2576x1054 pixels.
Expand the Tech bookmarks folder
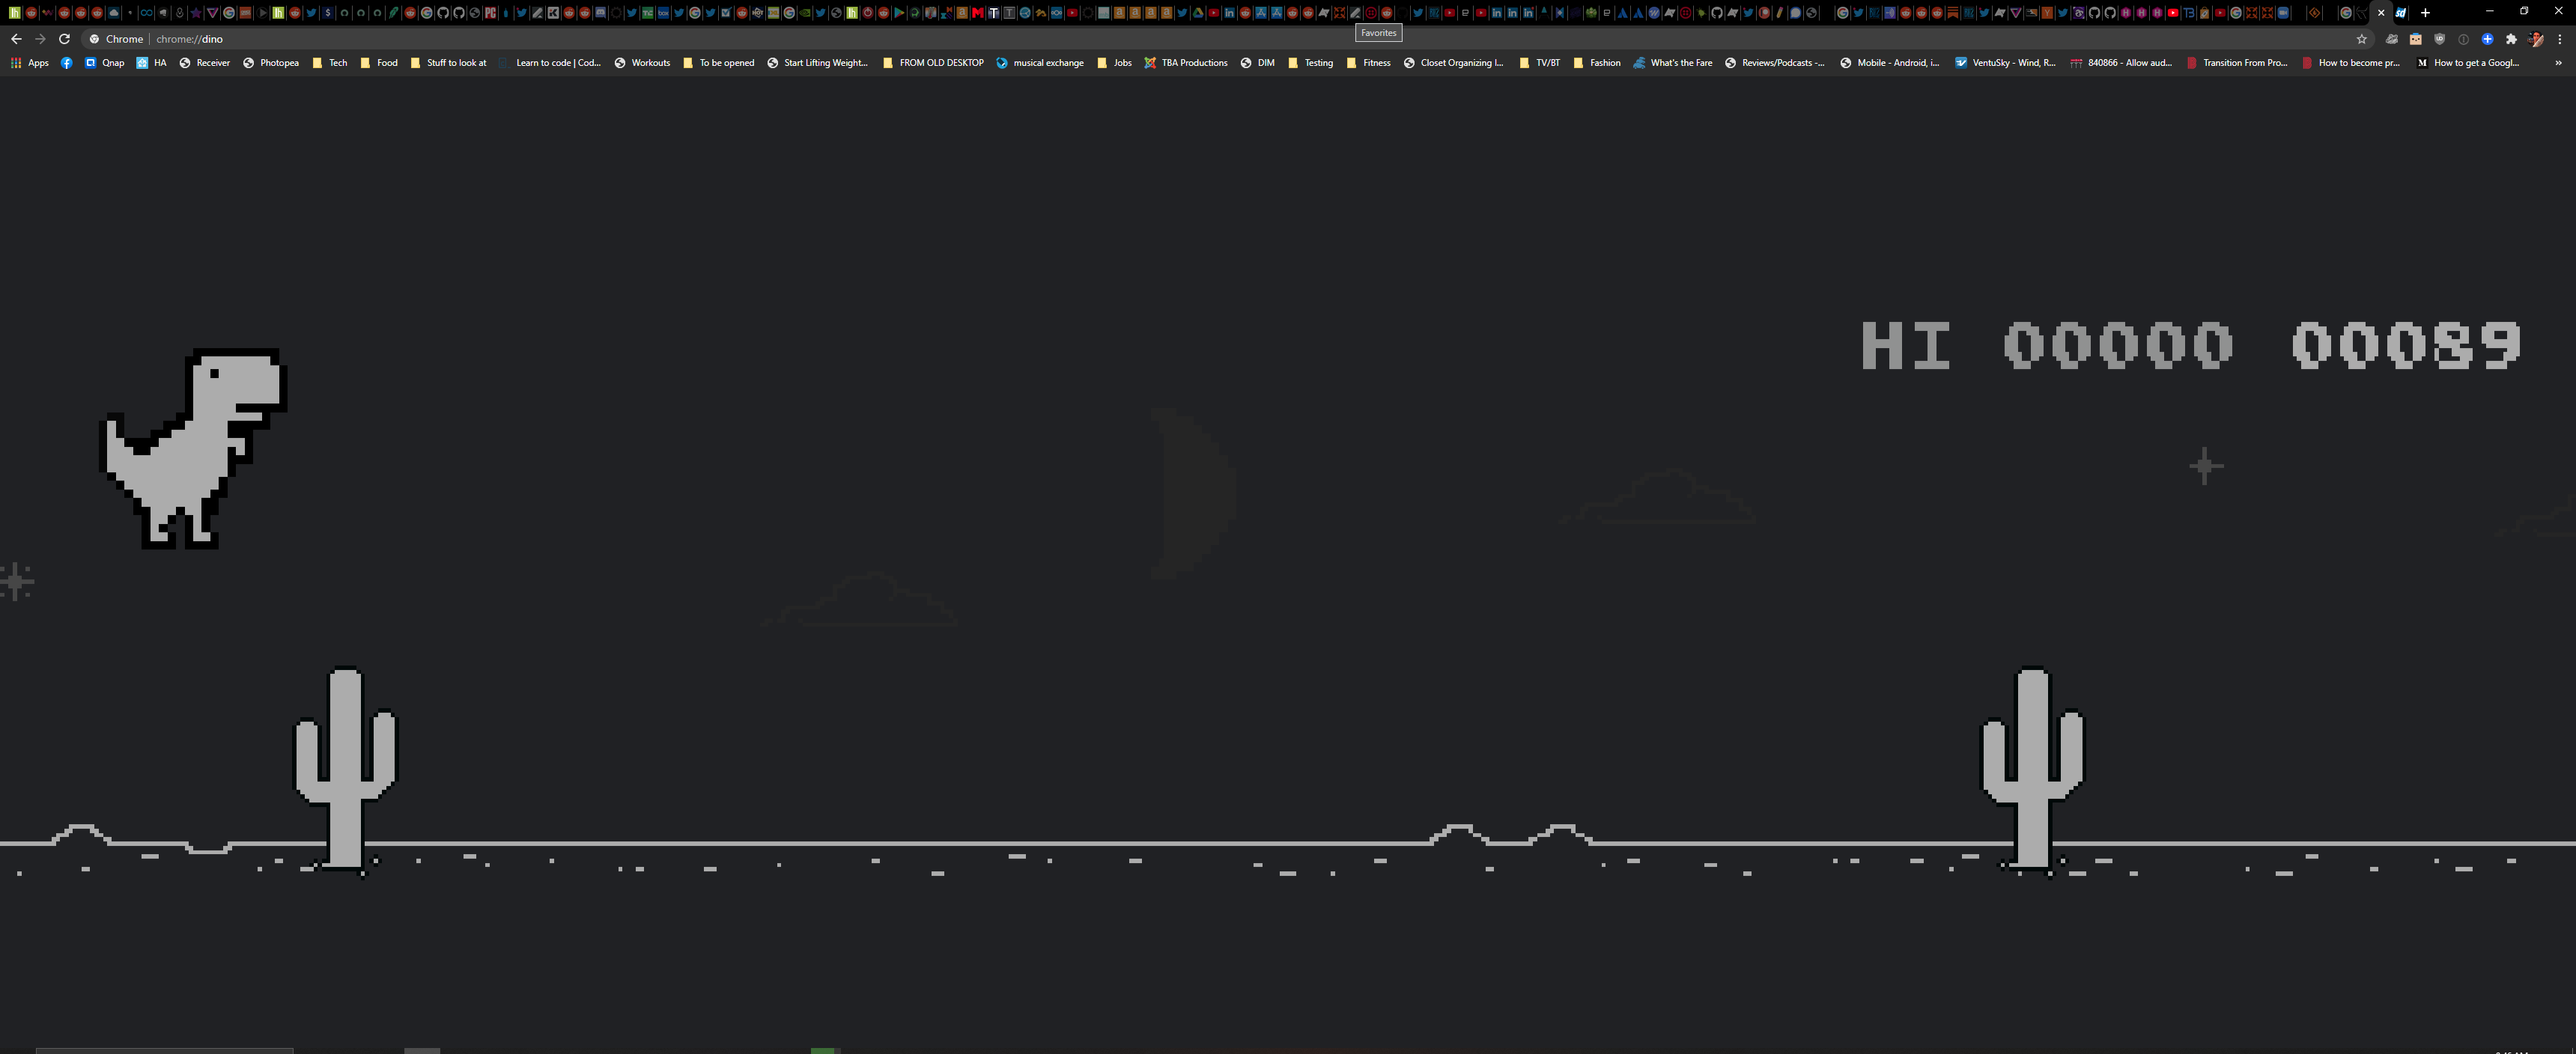329,63
